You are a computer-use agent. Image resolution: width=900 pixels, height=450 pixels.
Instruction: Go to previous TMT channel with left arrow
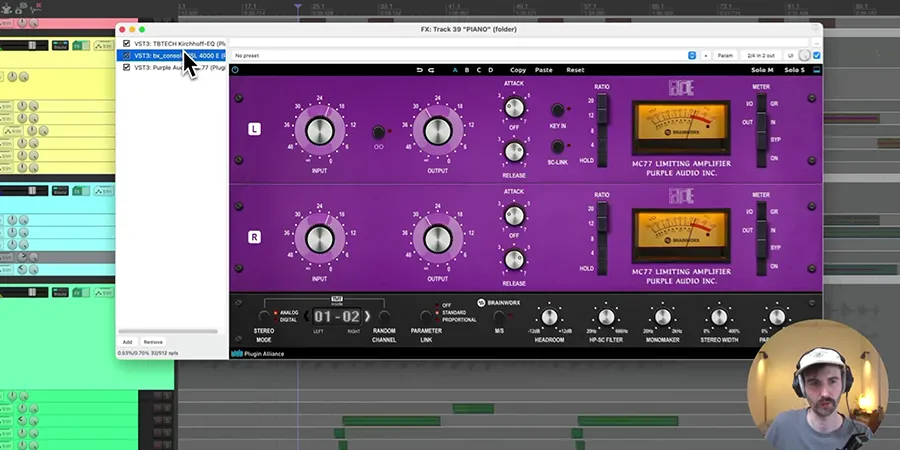click(307, 316)
